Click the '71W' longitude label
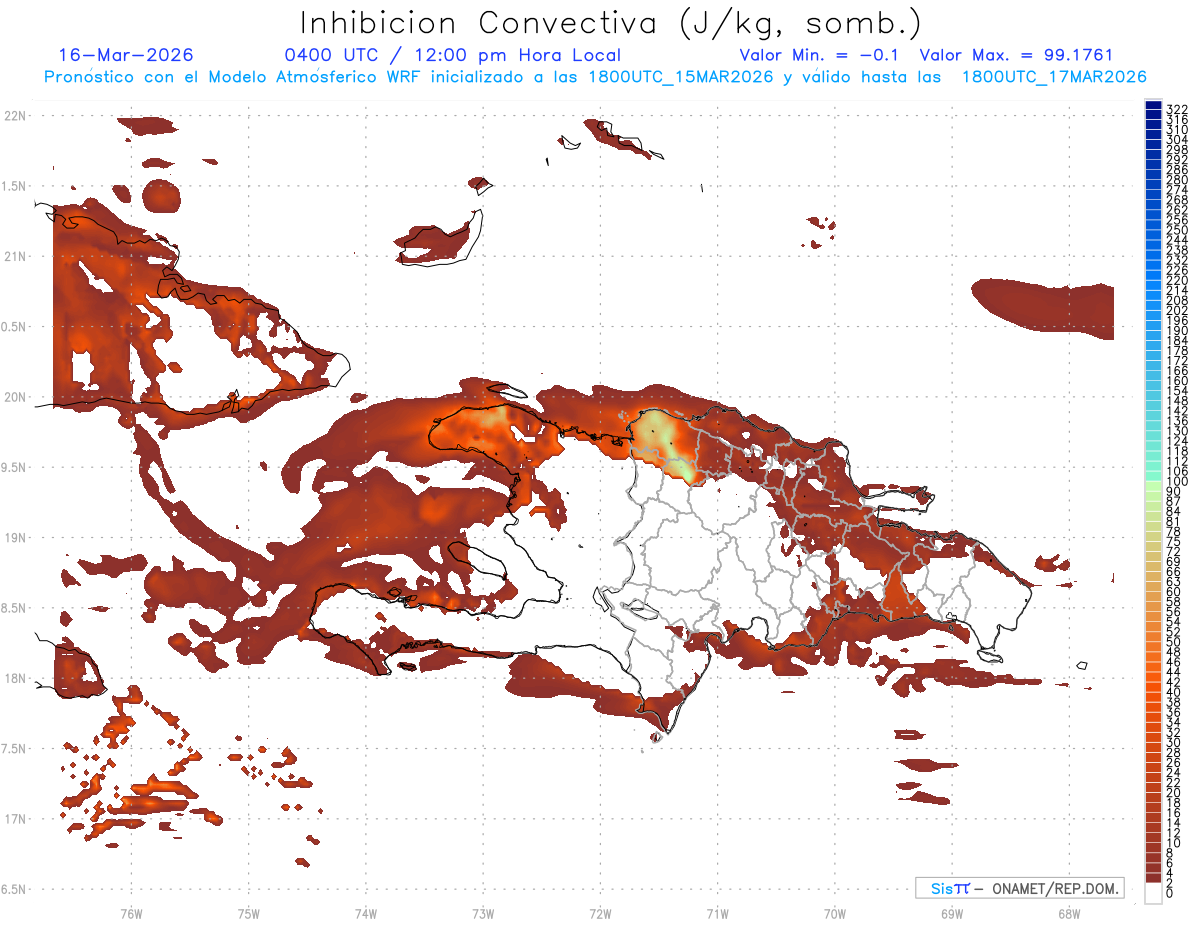Screen dimensions: 1200x927 (717, 913)
